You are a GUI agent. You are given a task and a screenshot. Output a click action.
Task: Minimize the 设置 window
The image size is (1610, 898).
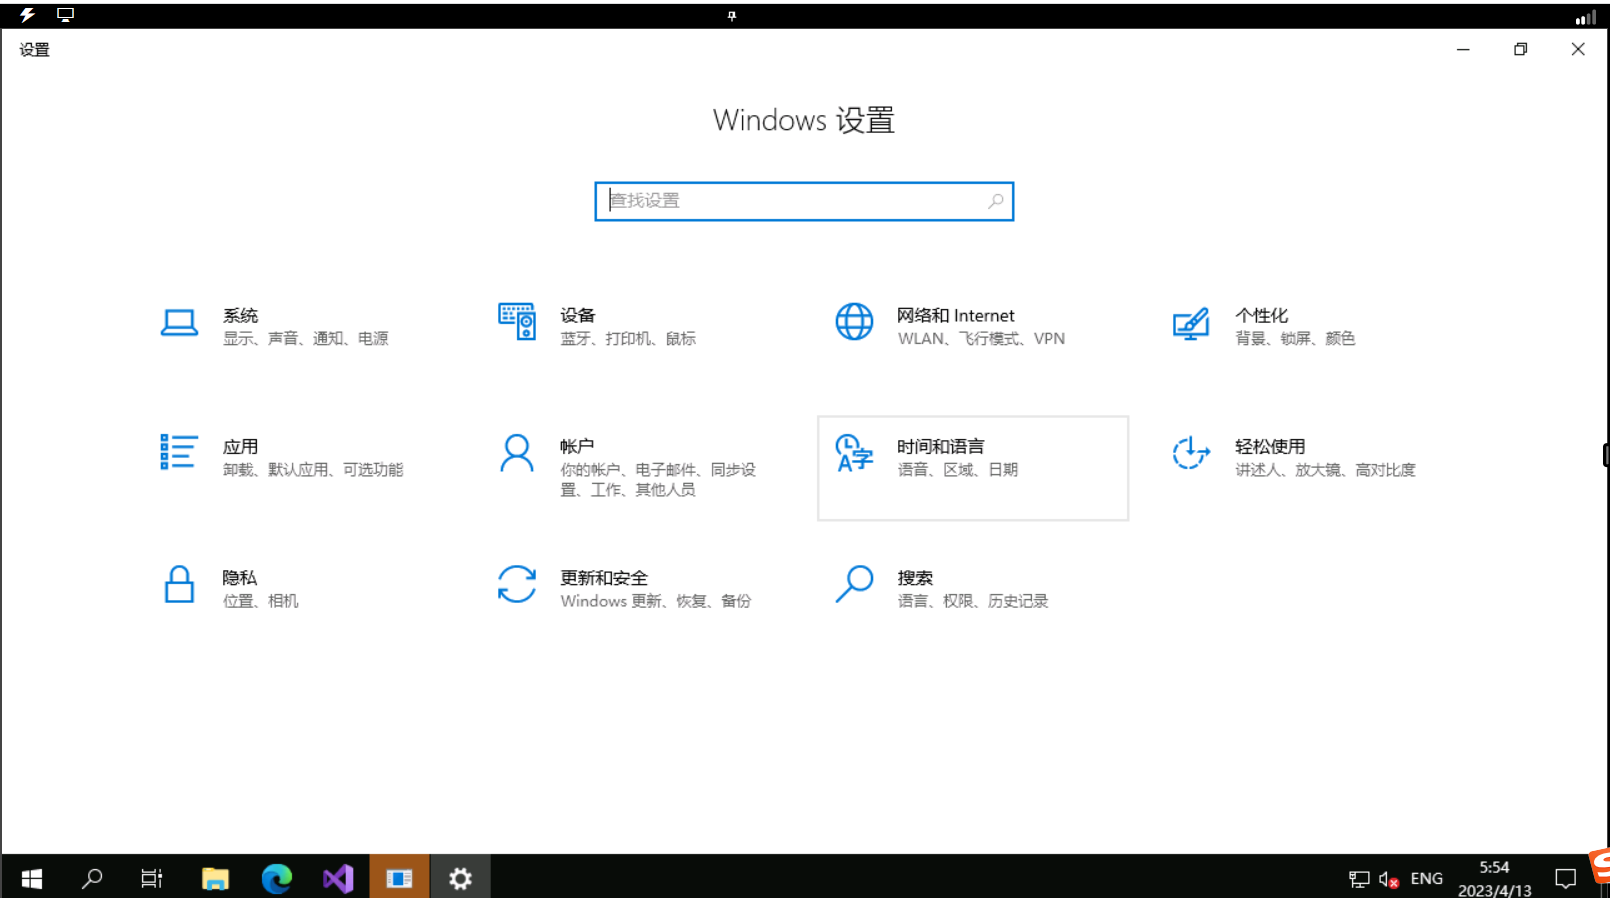point(1463,49)
